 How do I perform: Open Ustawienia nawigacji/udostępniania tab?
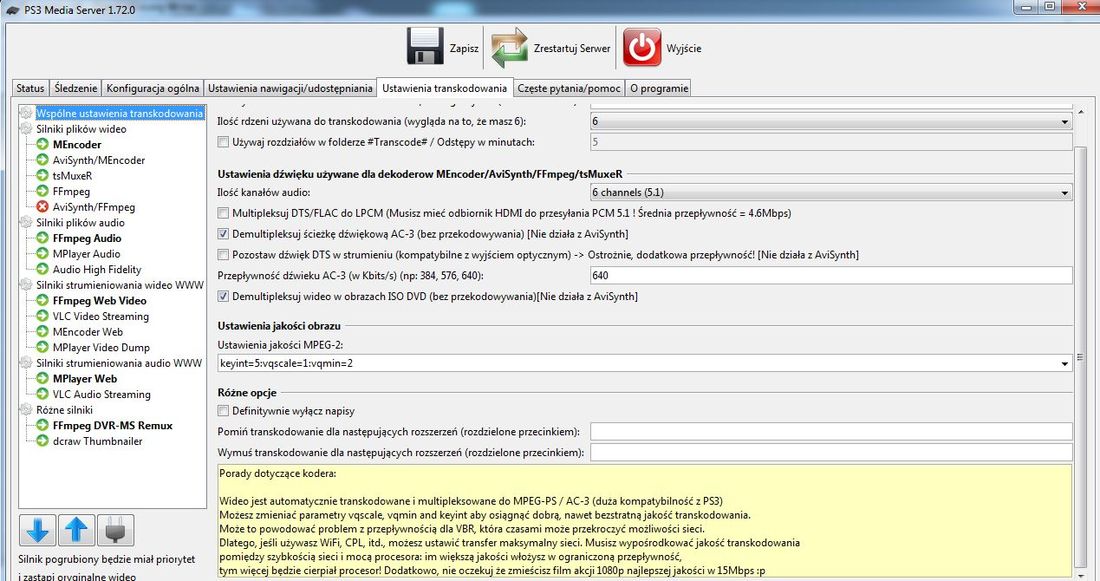[290, 88]
